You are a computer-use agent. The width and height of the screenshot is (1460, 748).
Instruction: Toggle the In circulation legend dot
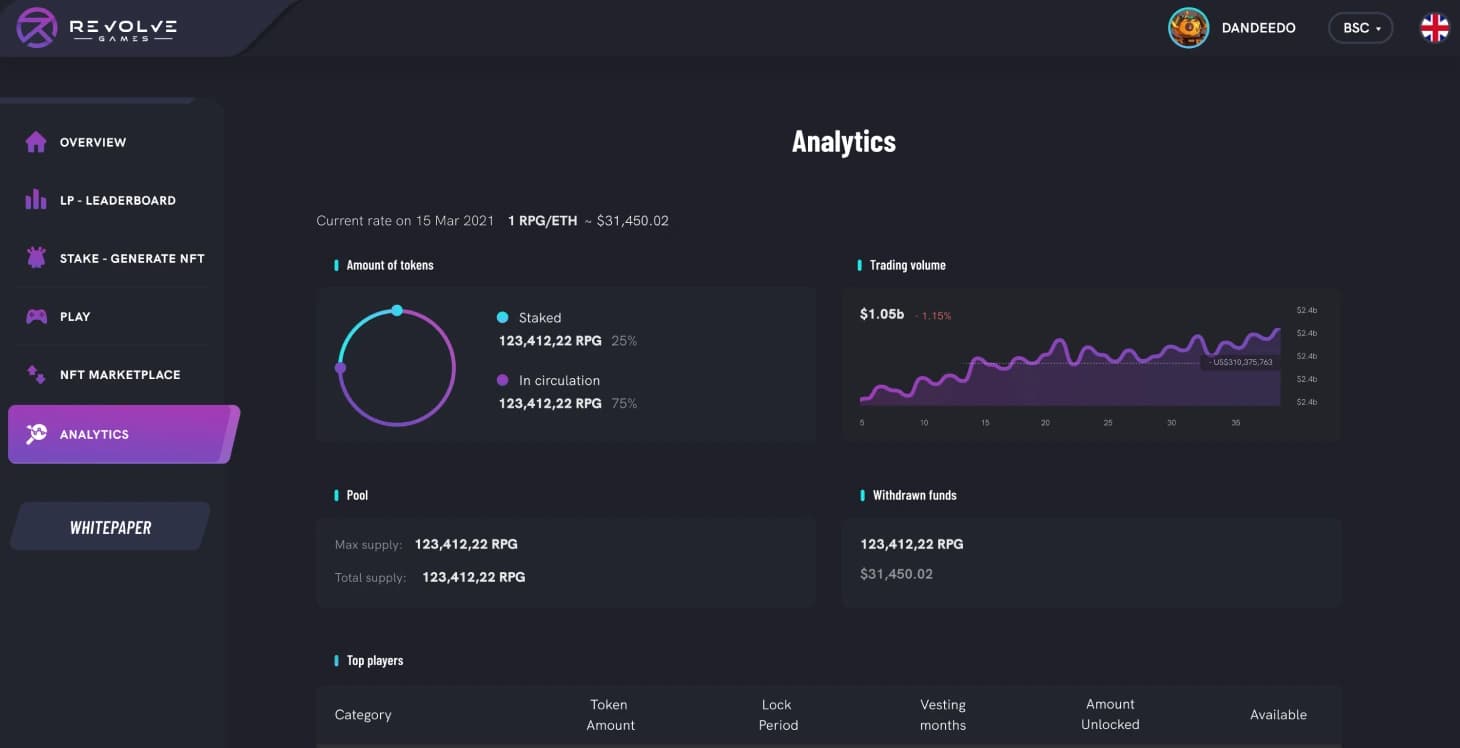coord(502,380)
